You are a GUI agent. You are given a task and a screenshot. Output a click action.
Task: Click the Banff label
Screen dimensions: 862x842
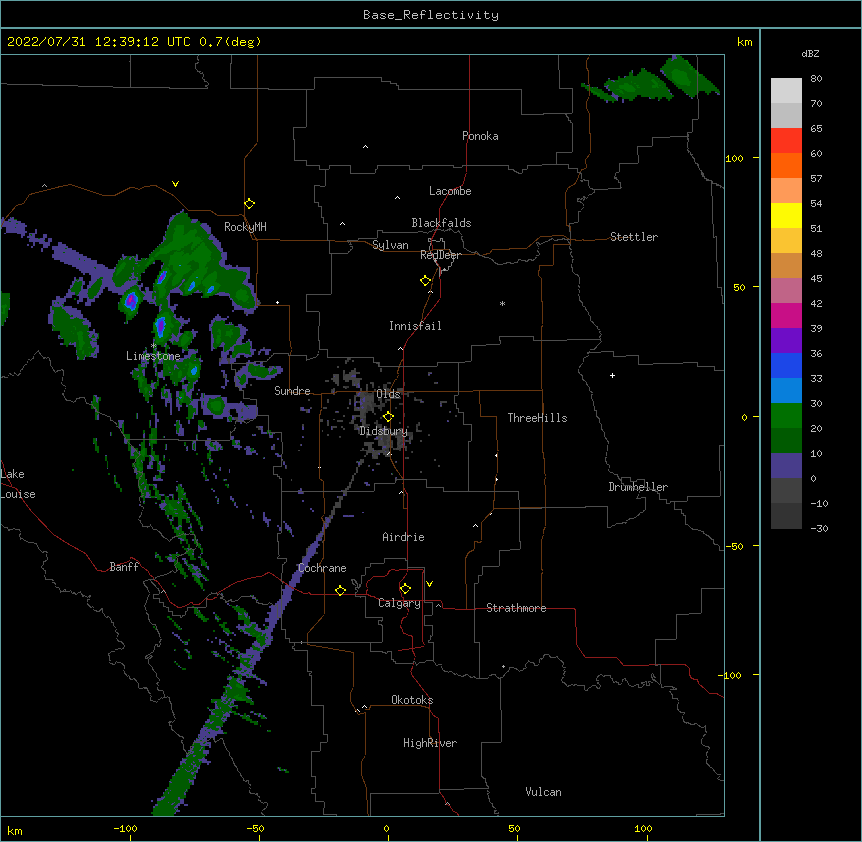[x=124, y=567]
